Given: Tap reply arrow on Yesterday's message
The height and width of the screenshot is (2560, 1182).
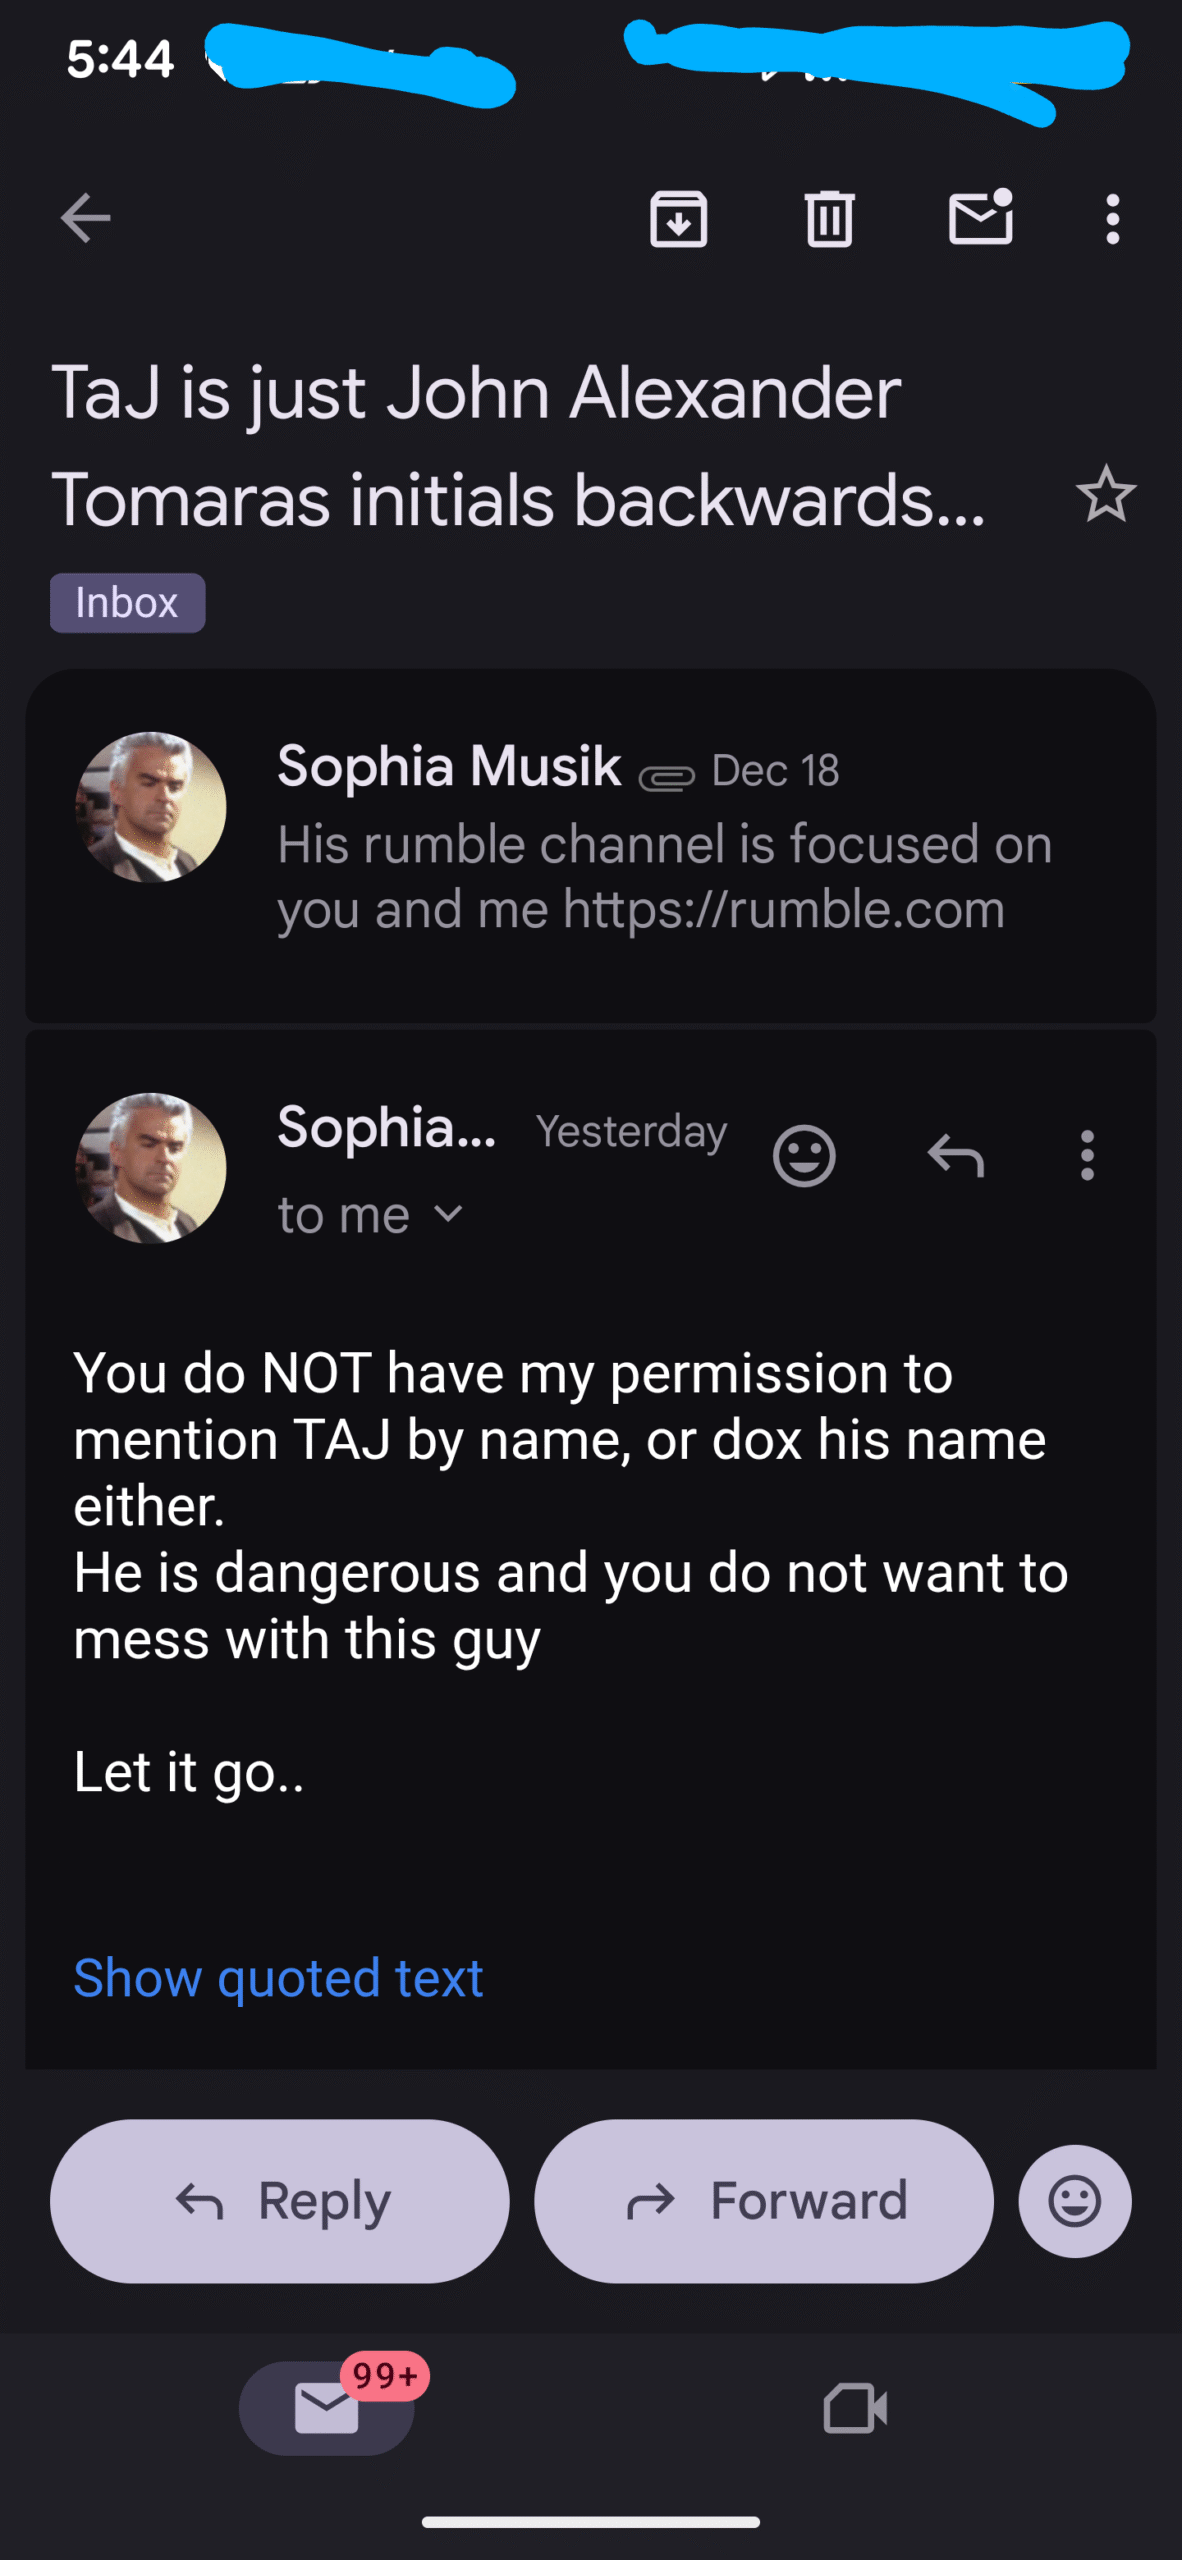Looking at the screenshot, I should pyautogui.click(x=956, y=1156).
